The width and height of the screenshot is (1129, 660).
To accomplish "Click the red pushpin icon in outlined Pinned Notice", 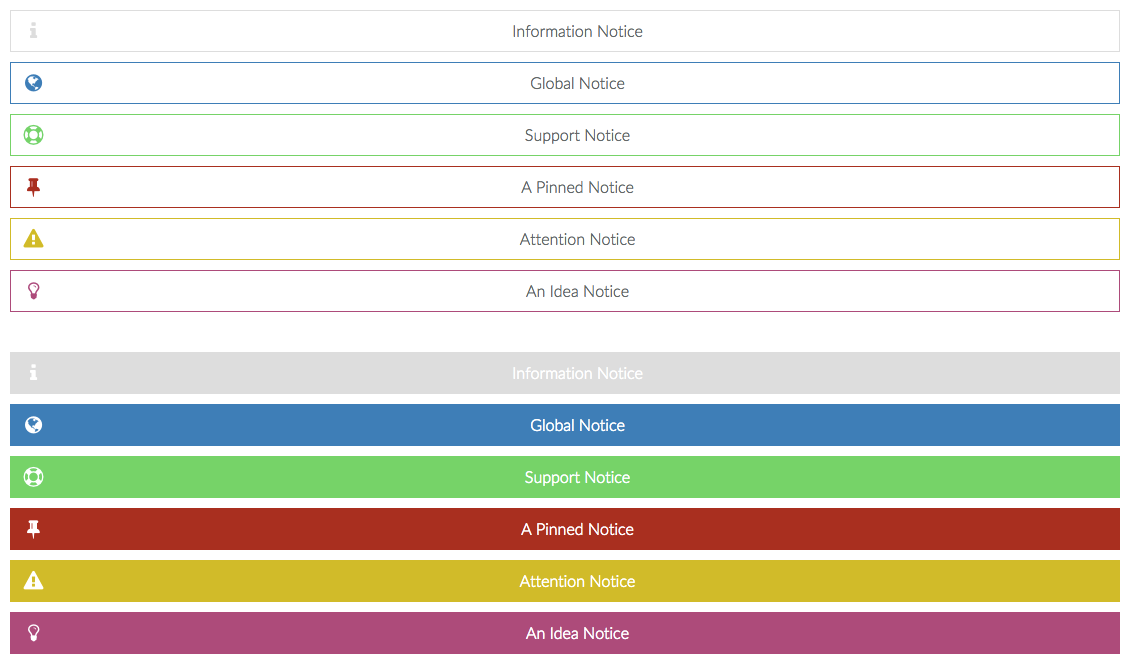I will (x=33, y=187).
